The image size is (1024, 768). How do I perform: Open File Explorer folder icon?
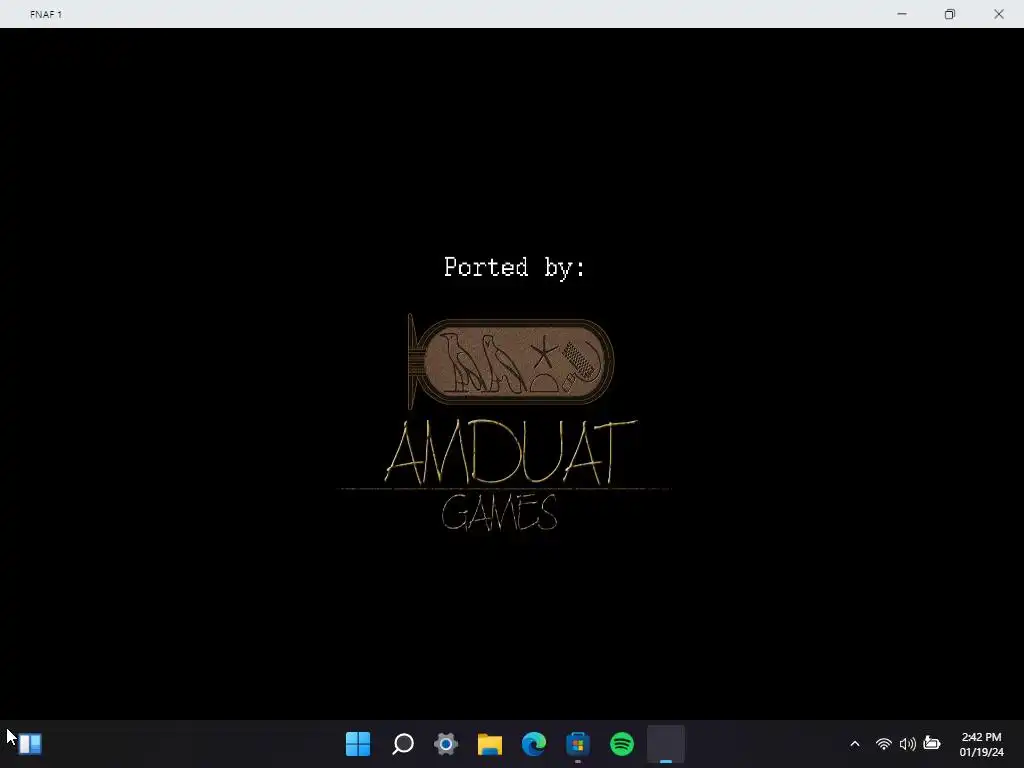pos(490,743)
